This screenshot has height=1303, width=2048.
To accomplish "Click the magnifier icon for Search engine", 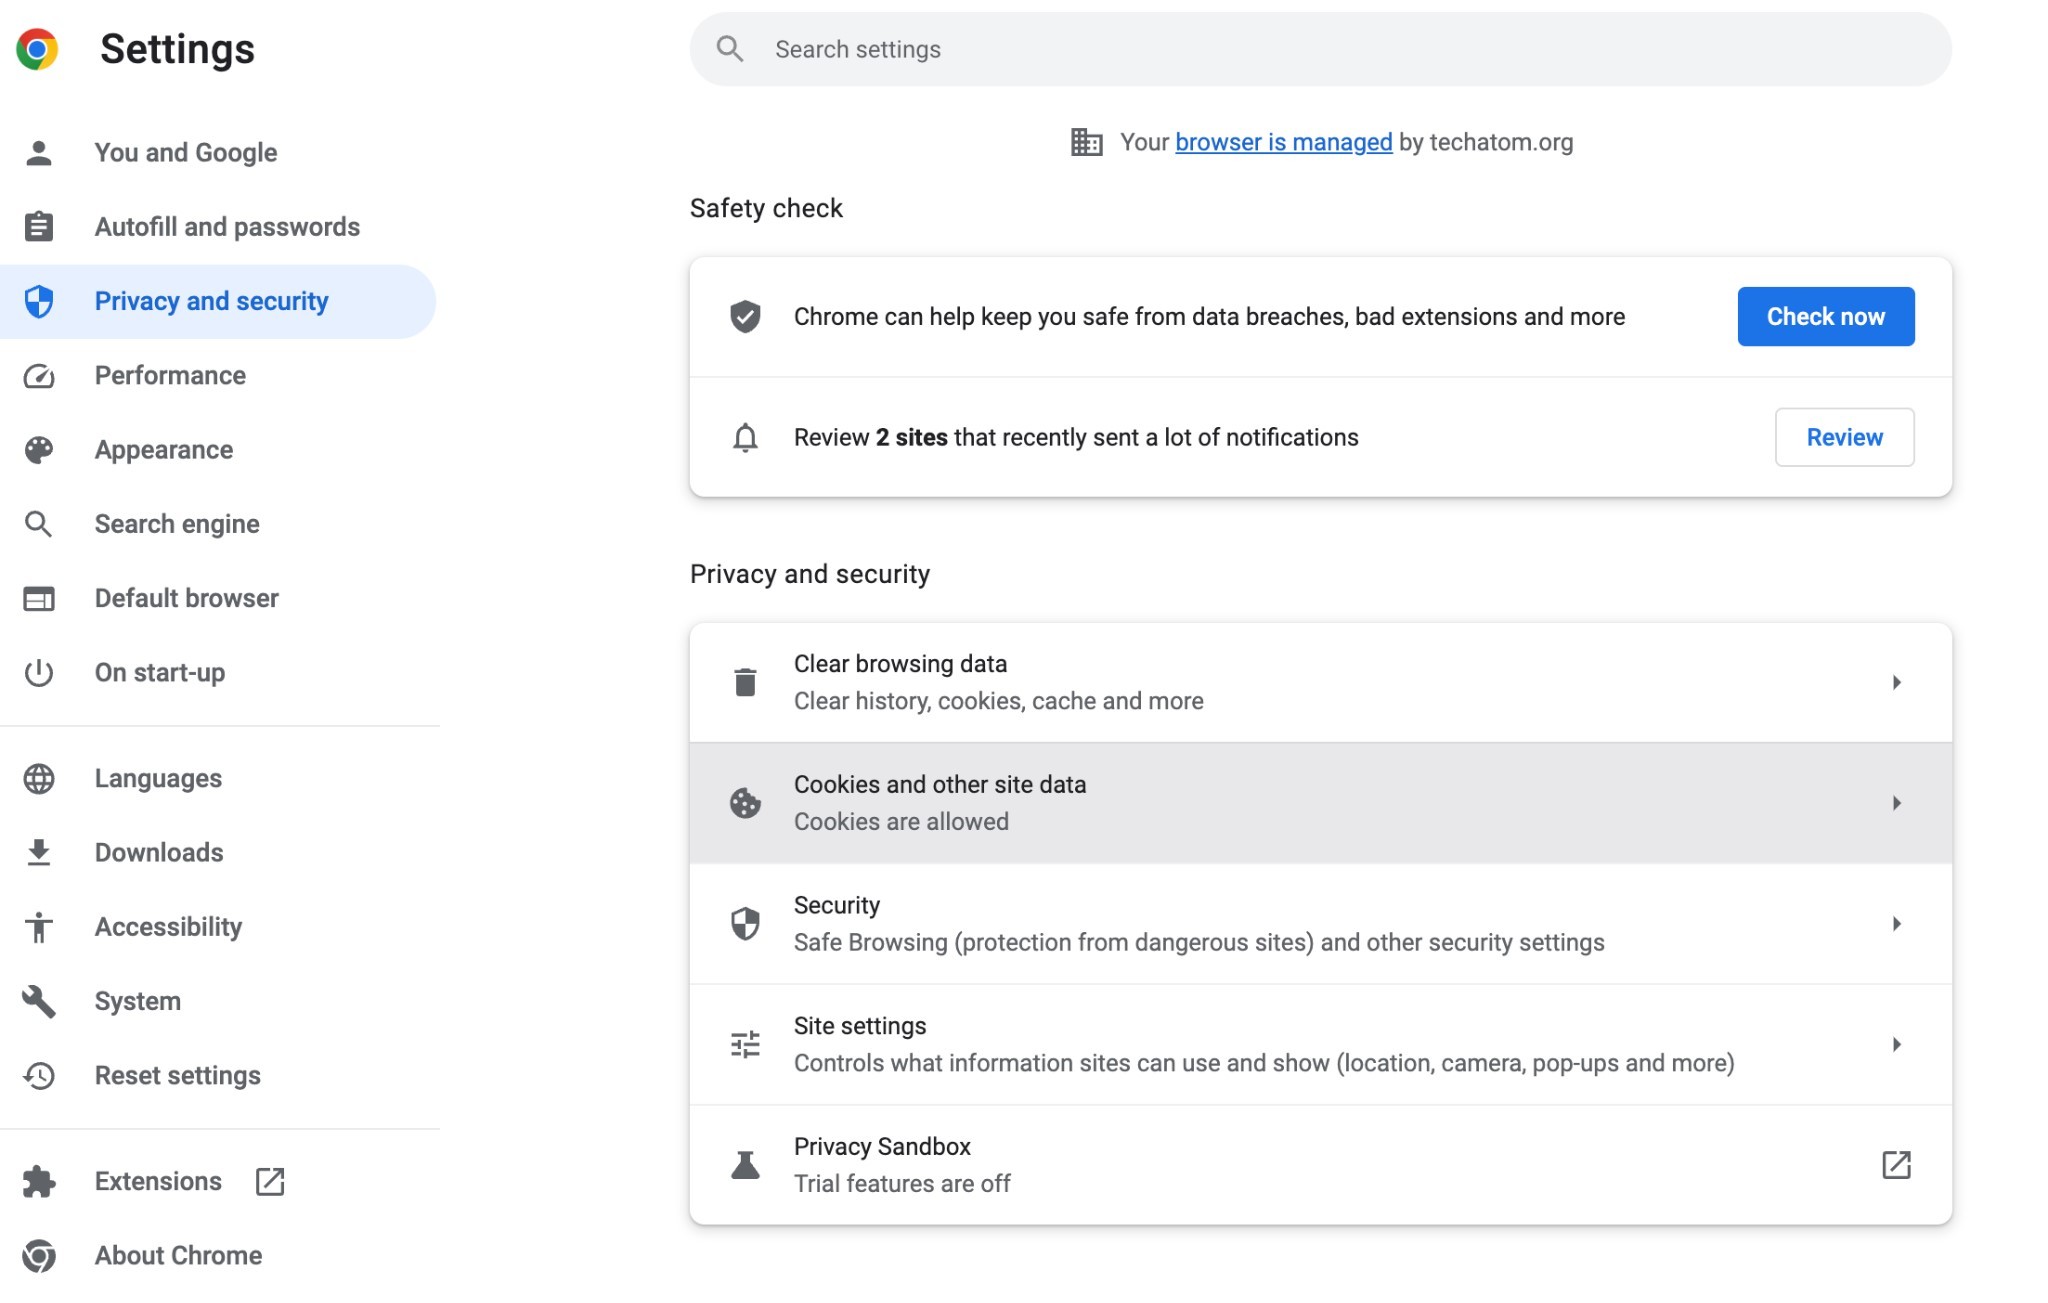I will [x=39, y=524].
